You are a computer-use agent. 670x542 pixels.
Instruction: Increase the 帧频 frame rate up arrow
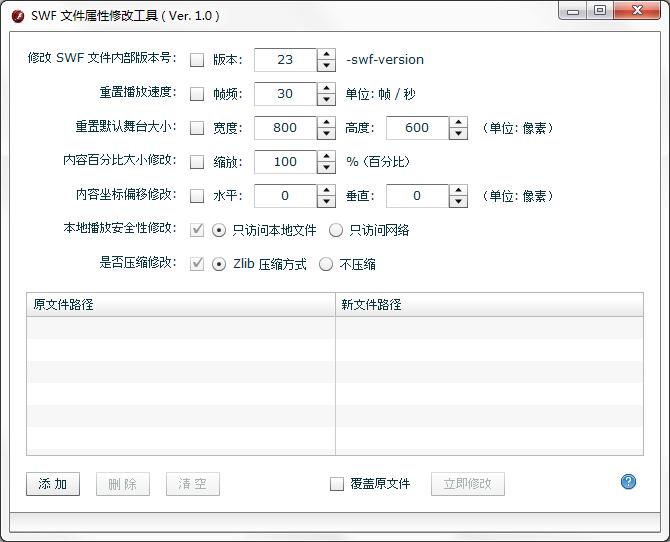[326, 88]
